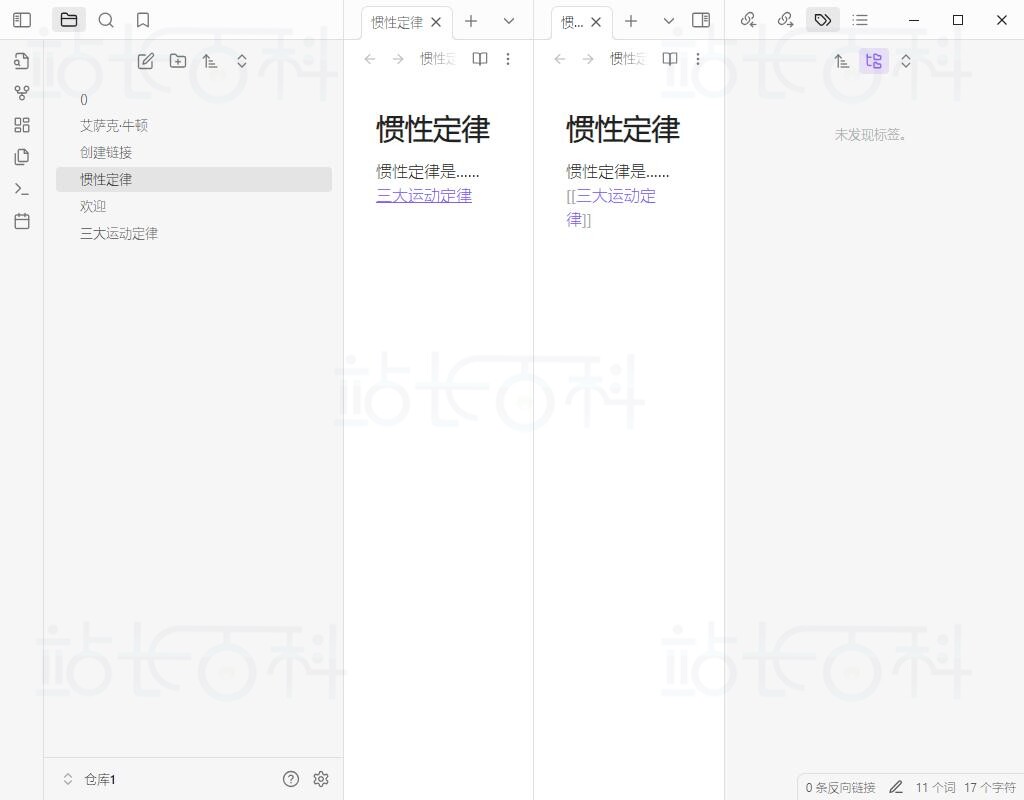Open the 艾萨克·牛顿 note in file list
1024x800 pixels.
tap(114, 126)
